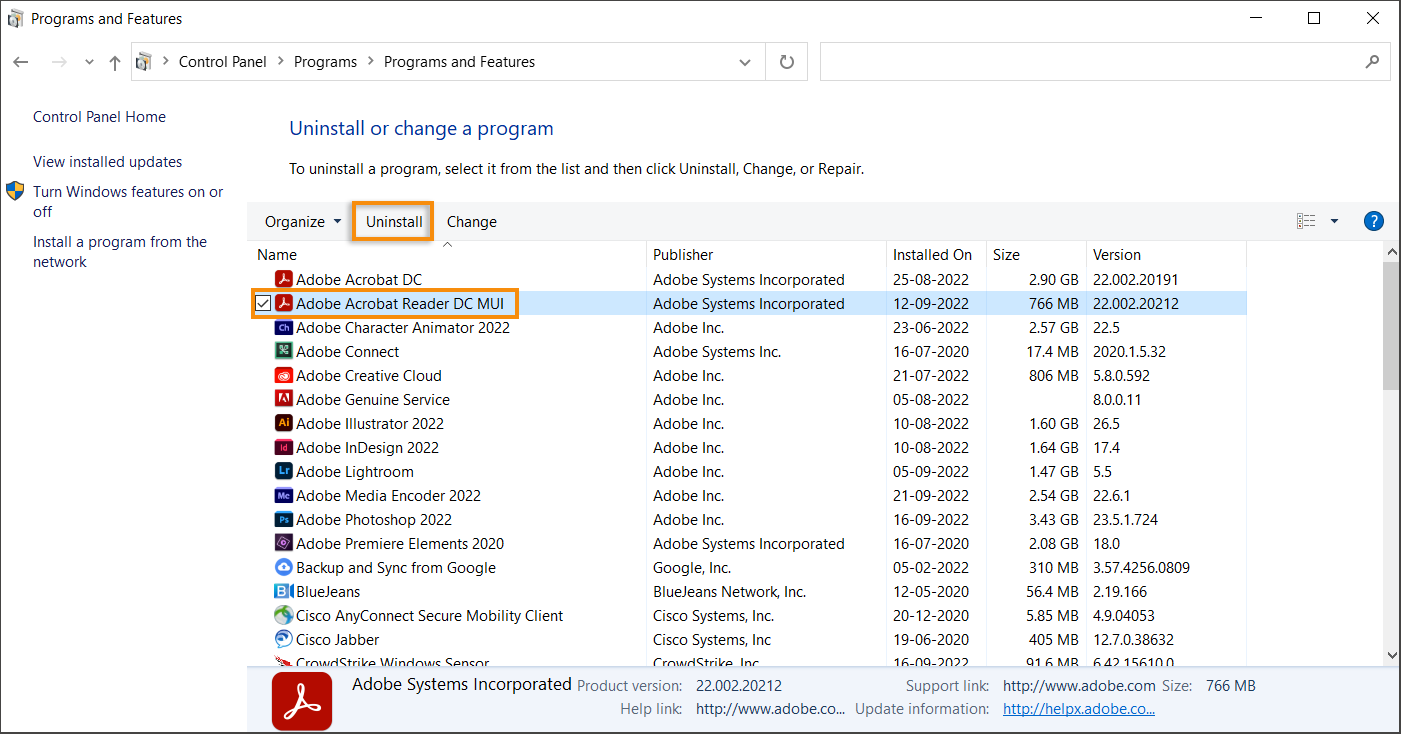Open the address bar dropdown chevron
This screenshot has height=734, width=1401.
[744, 61]
